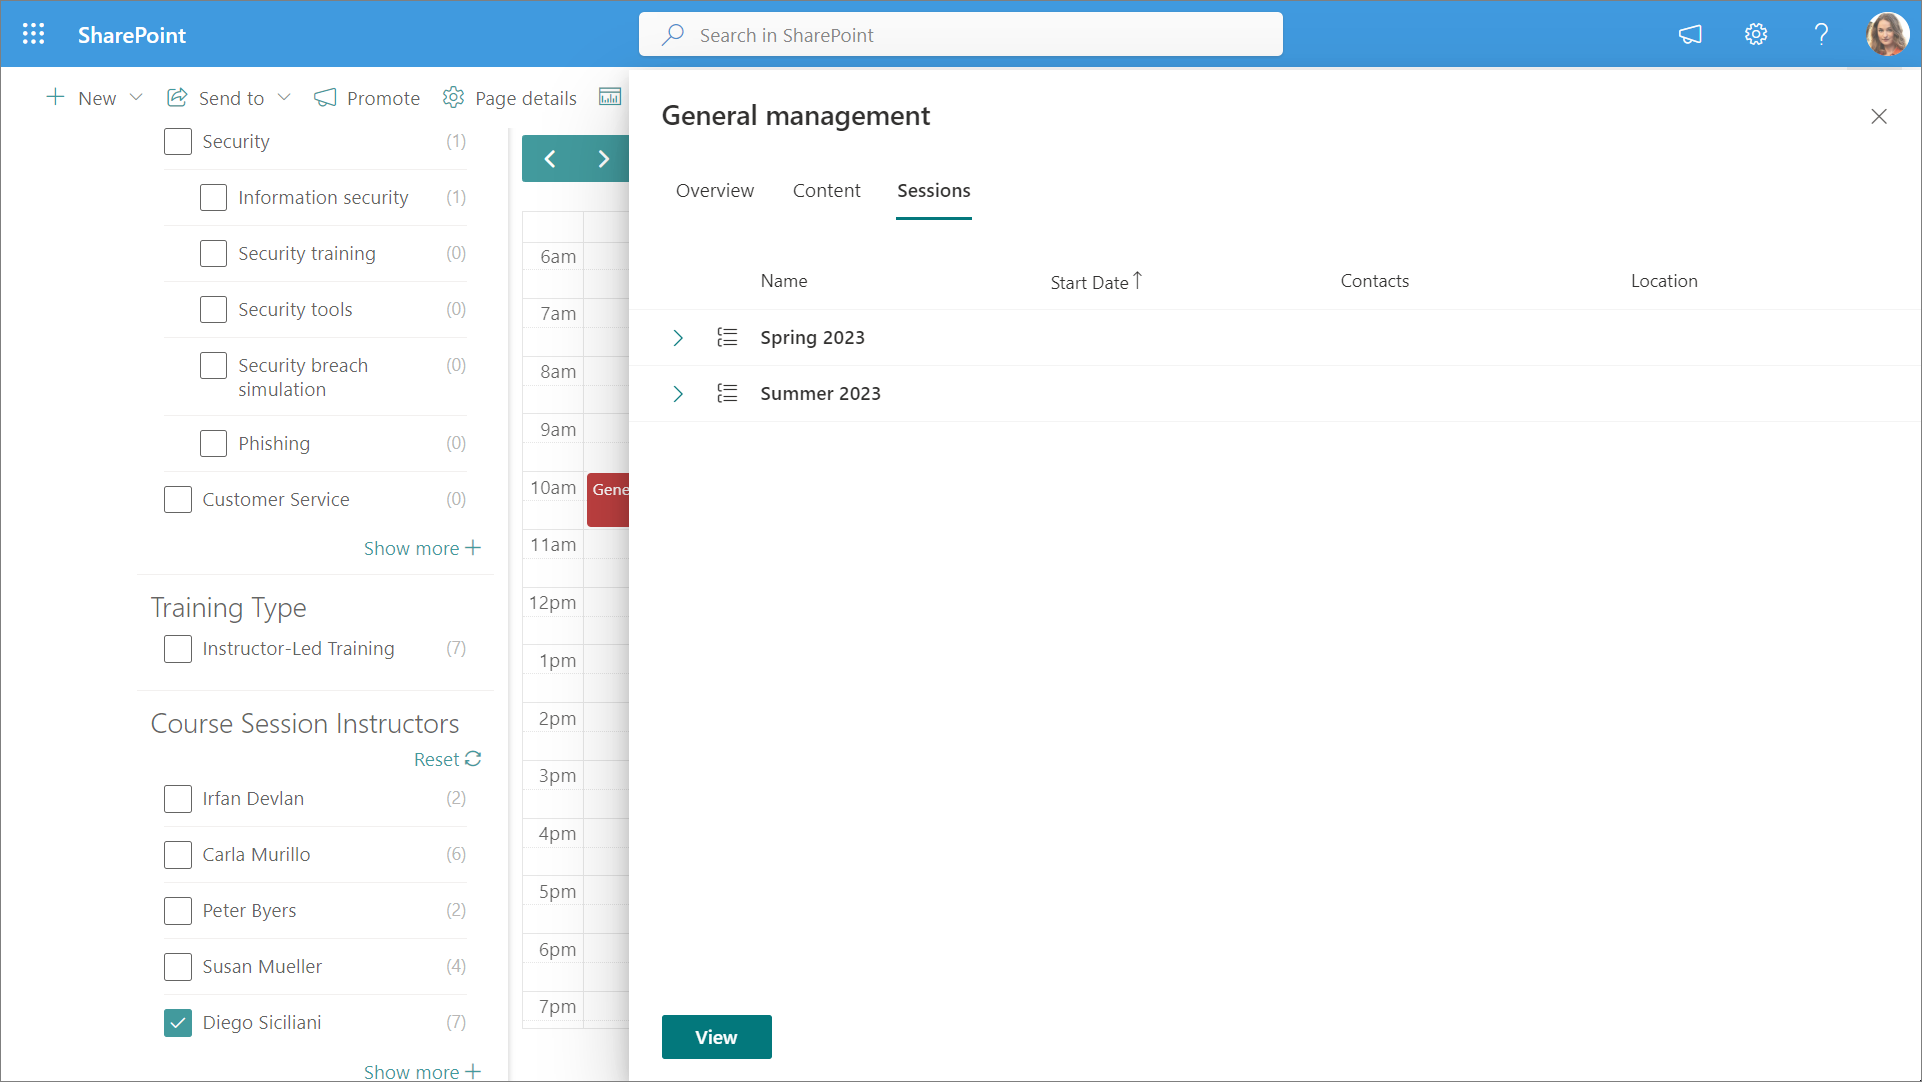Viewport: 1922px width, 1082px height.
Task: Expand the Summer 2023 session row
Action: (678, 394)
